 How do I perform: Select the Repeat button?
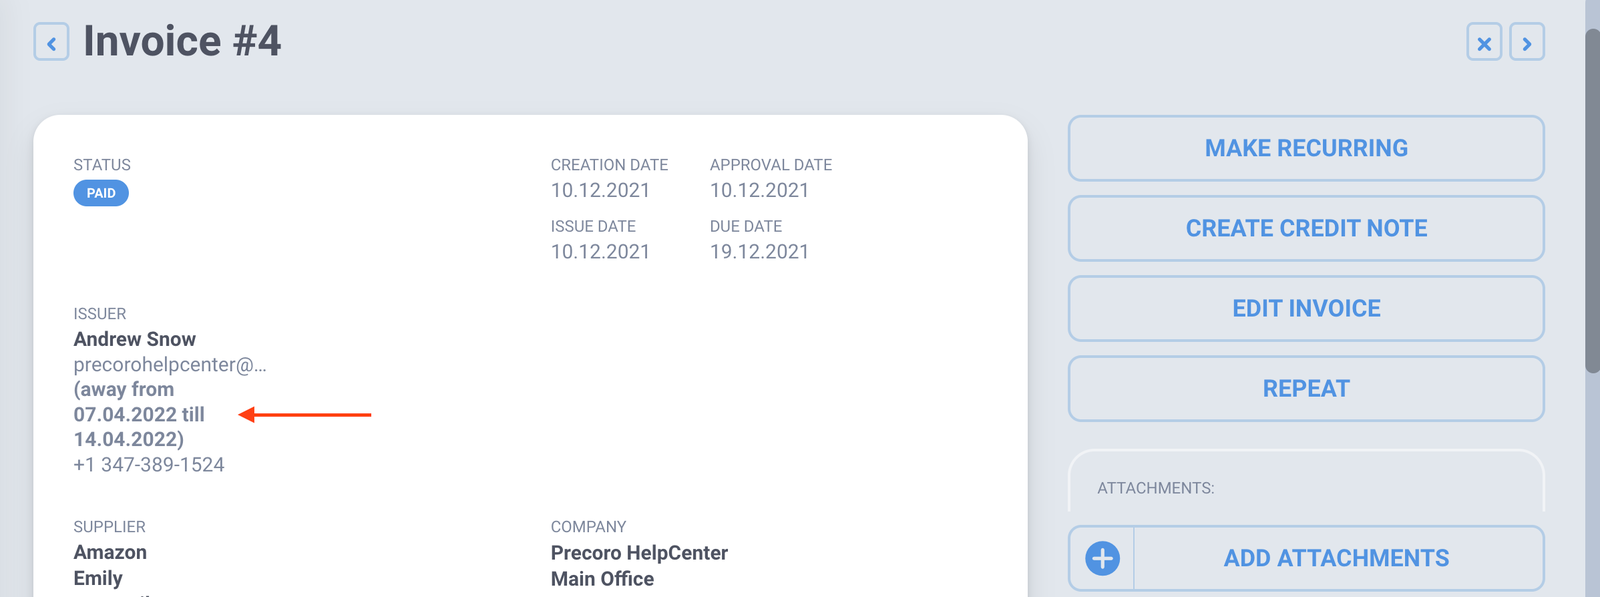tap(1306, 388)
